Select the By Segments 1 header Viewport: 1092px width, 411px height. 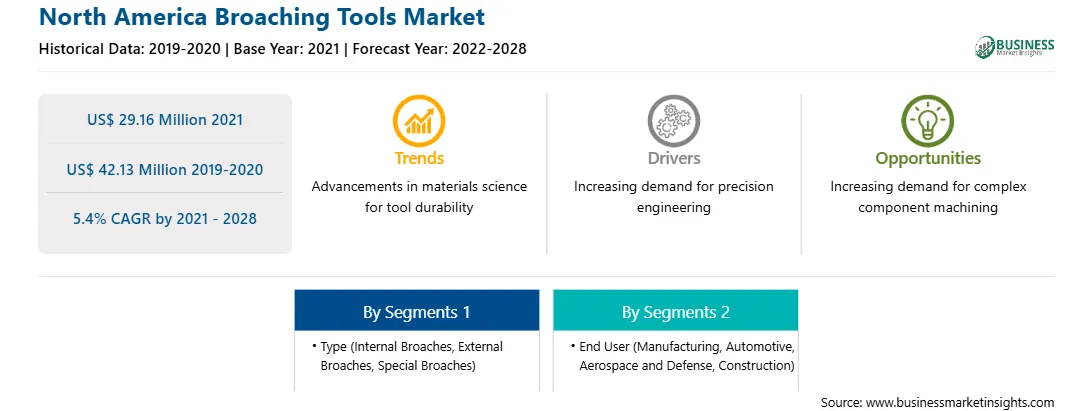(416, 311)
